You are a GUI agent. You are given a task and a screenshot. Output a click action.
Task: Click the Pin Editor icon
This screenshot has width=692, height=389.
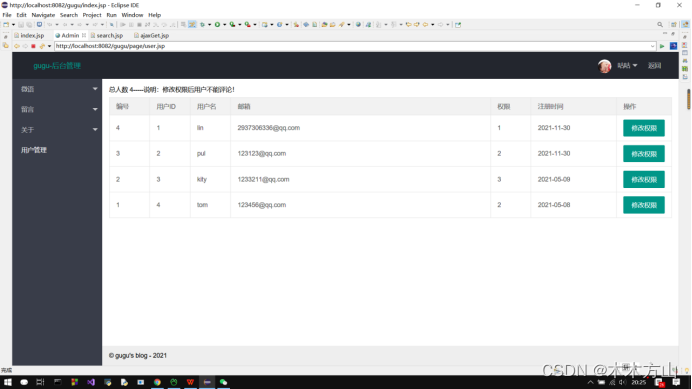click(x=458, y=25)
